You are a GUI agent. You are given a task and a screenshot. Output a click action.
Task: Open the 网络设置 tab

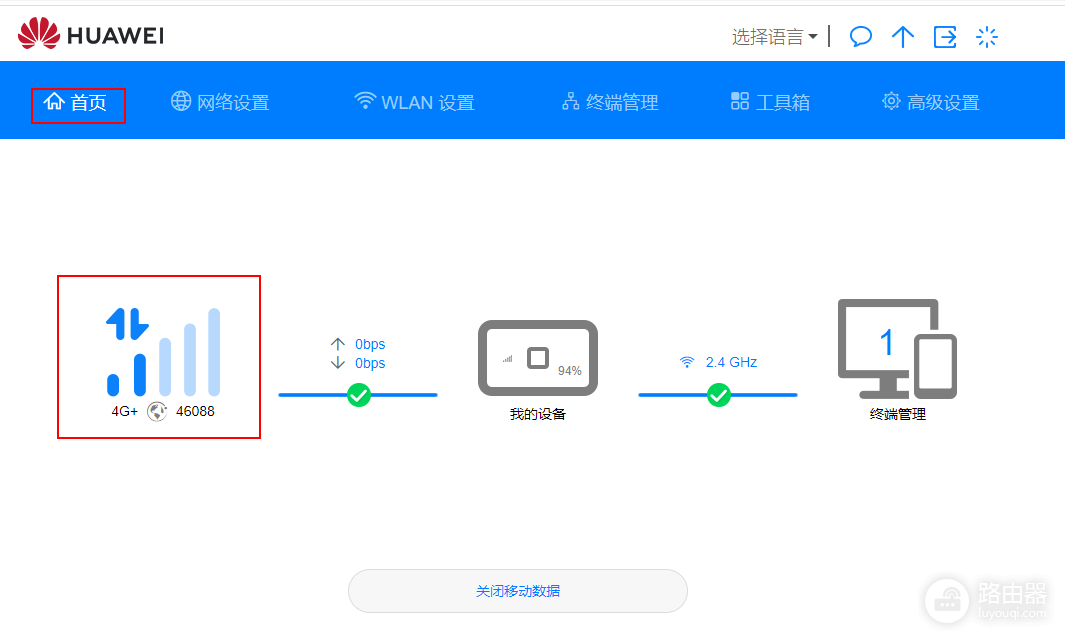[x=219, y=102]
